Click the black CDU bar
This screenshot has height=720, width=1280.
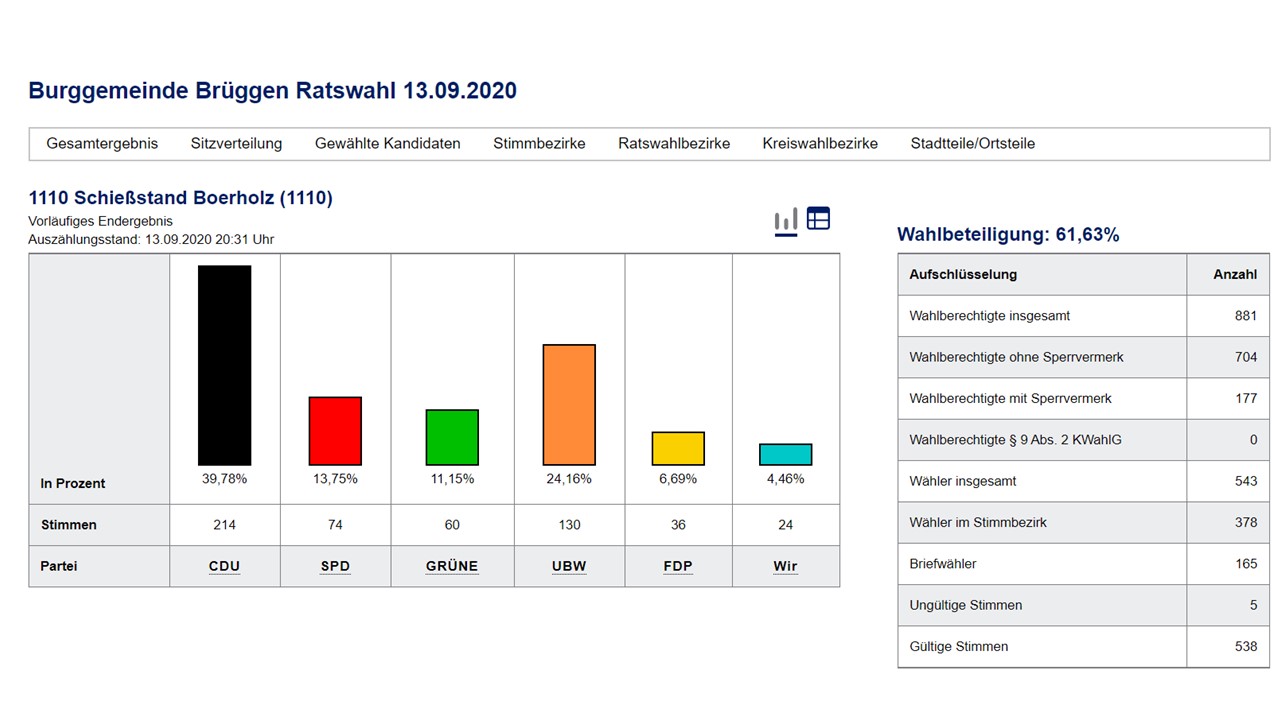(x=225, y=365)
